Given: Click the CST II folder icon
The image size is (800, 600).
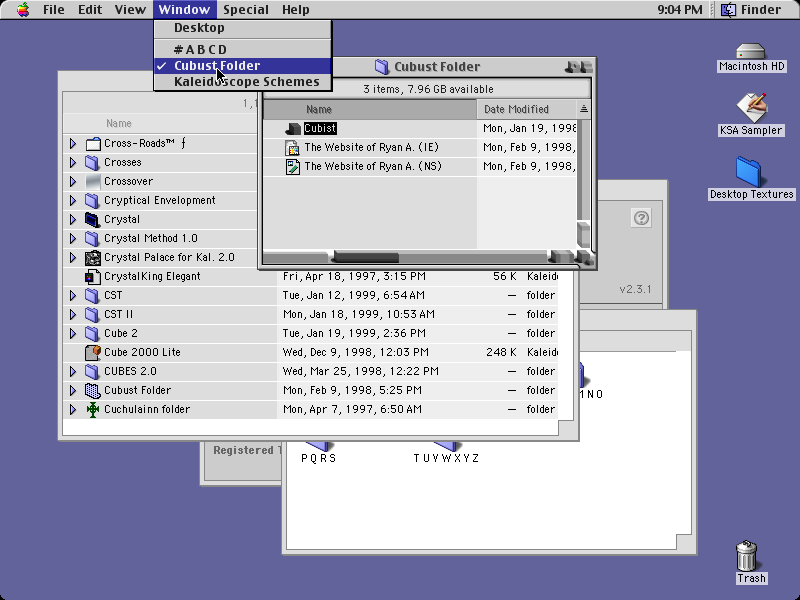Looking at the screenshot, I should pyautogui.click(x=92, y=314).
